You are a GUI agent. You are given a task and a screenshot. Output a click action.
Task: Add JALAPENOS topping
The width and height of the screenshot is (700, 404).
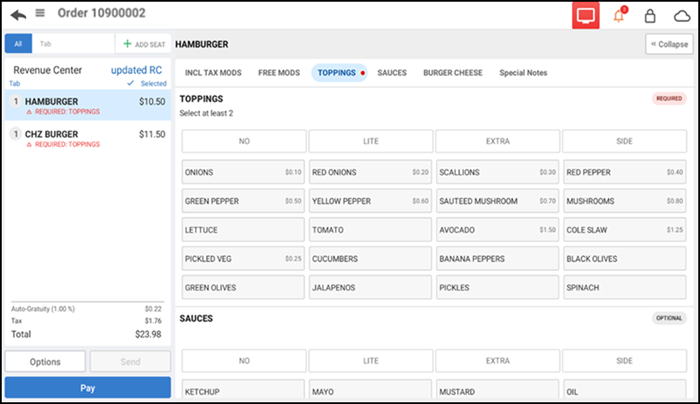tap(370, 287)
